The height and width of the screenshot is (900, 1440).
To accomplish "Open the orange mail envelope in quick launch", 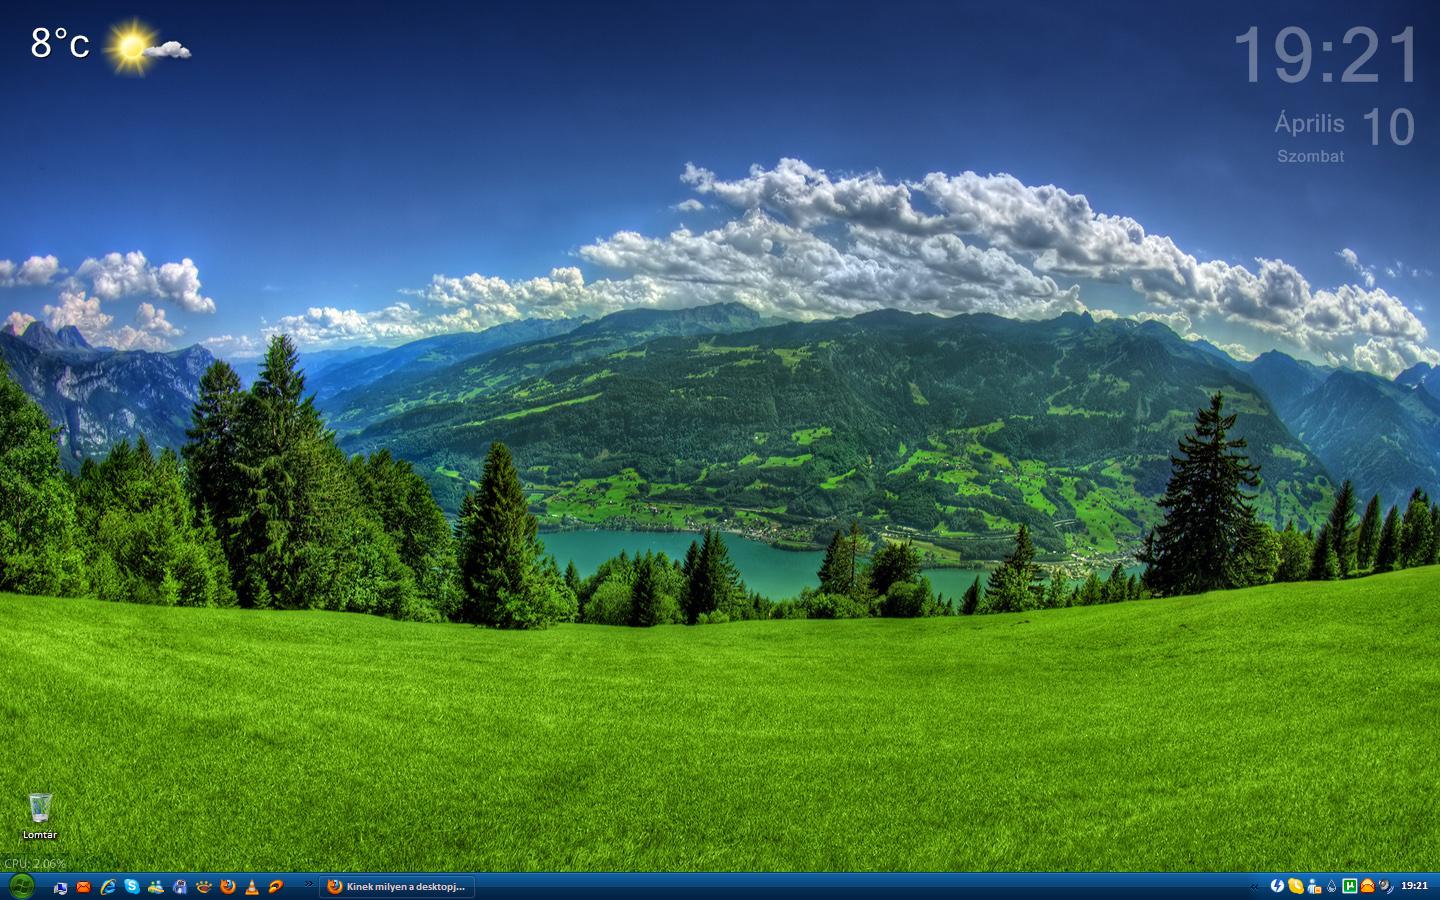I will (84, 887).
